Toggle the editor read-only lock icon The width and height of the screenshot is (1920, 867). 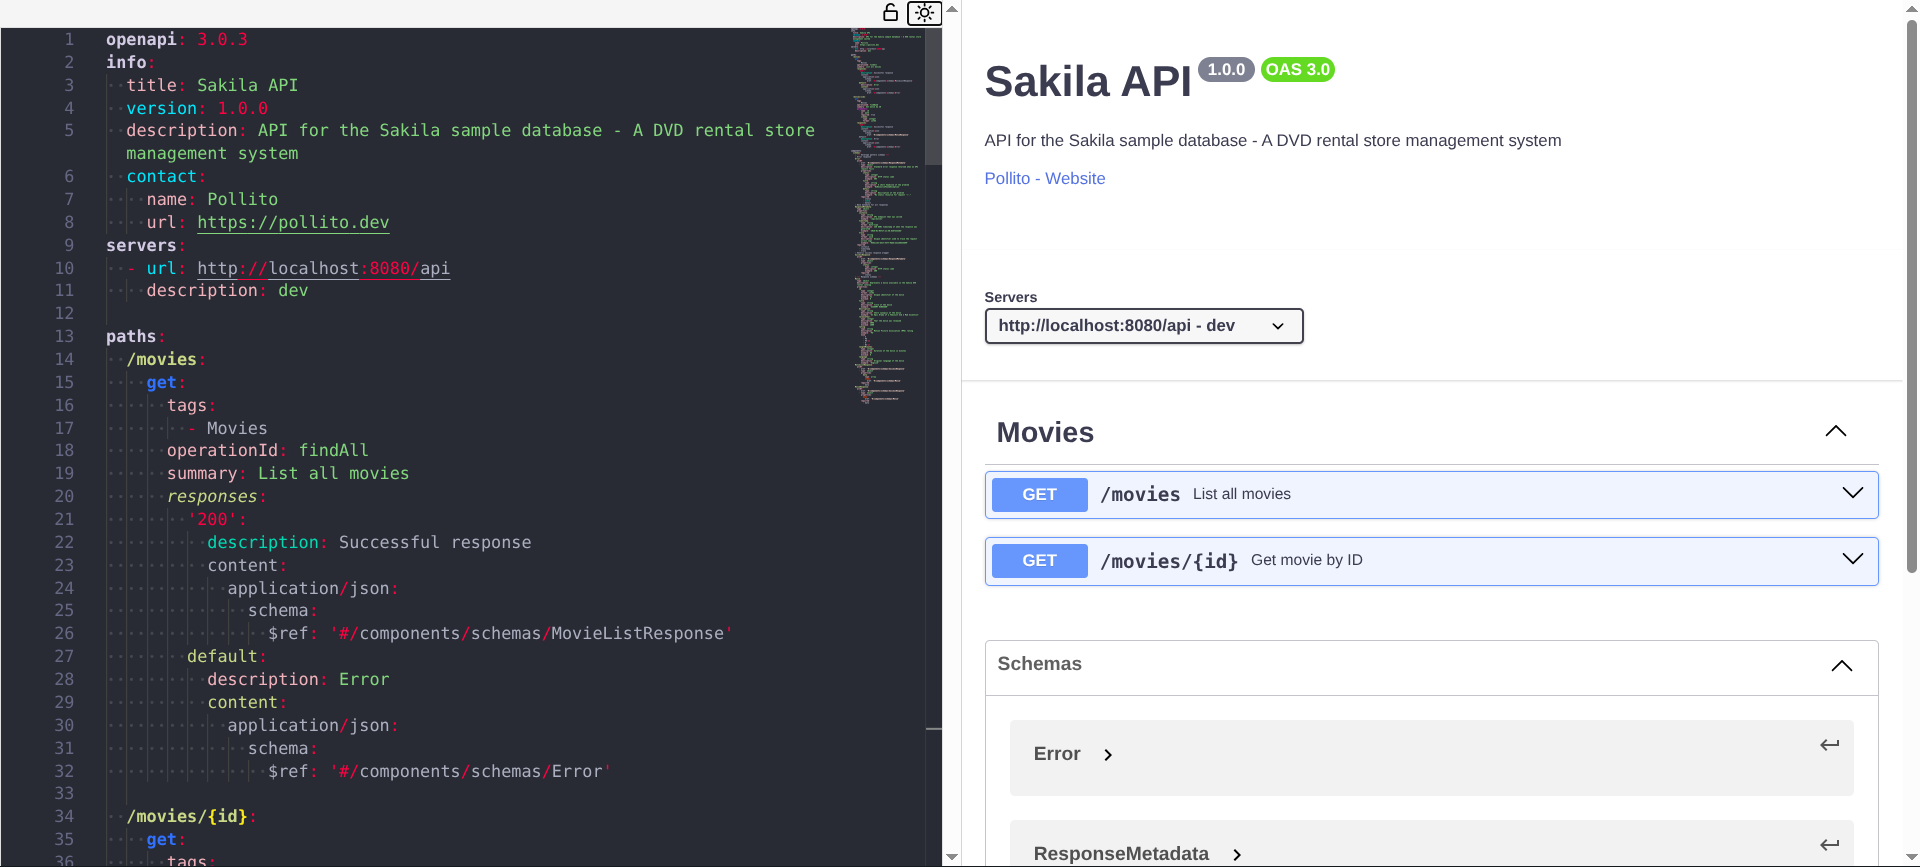pyautogui.click(x=890, y=12)
